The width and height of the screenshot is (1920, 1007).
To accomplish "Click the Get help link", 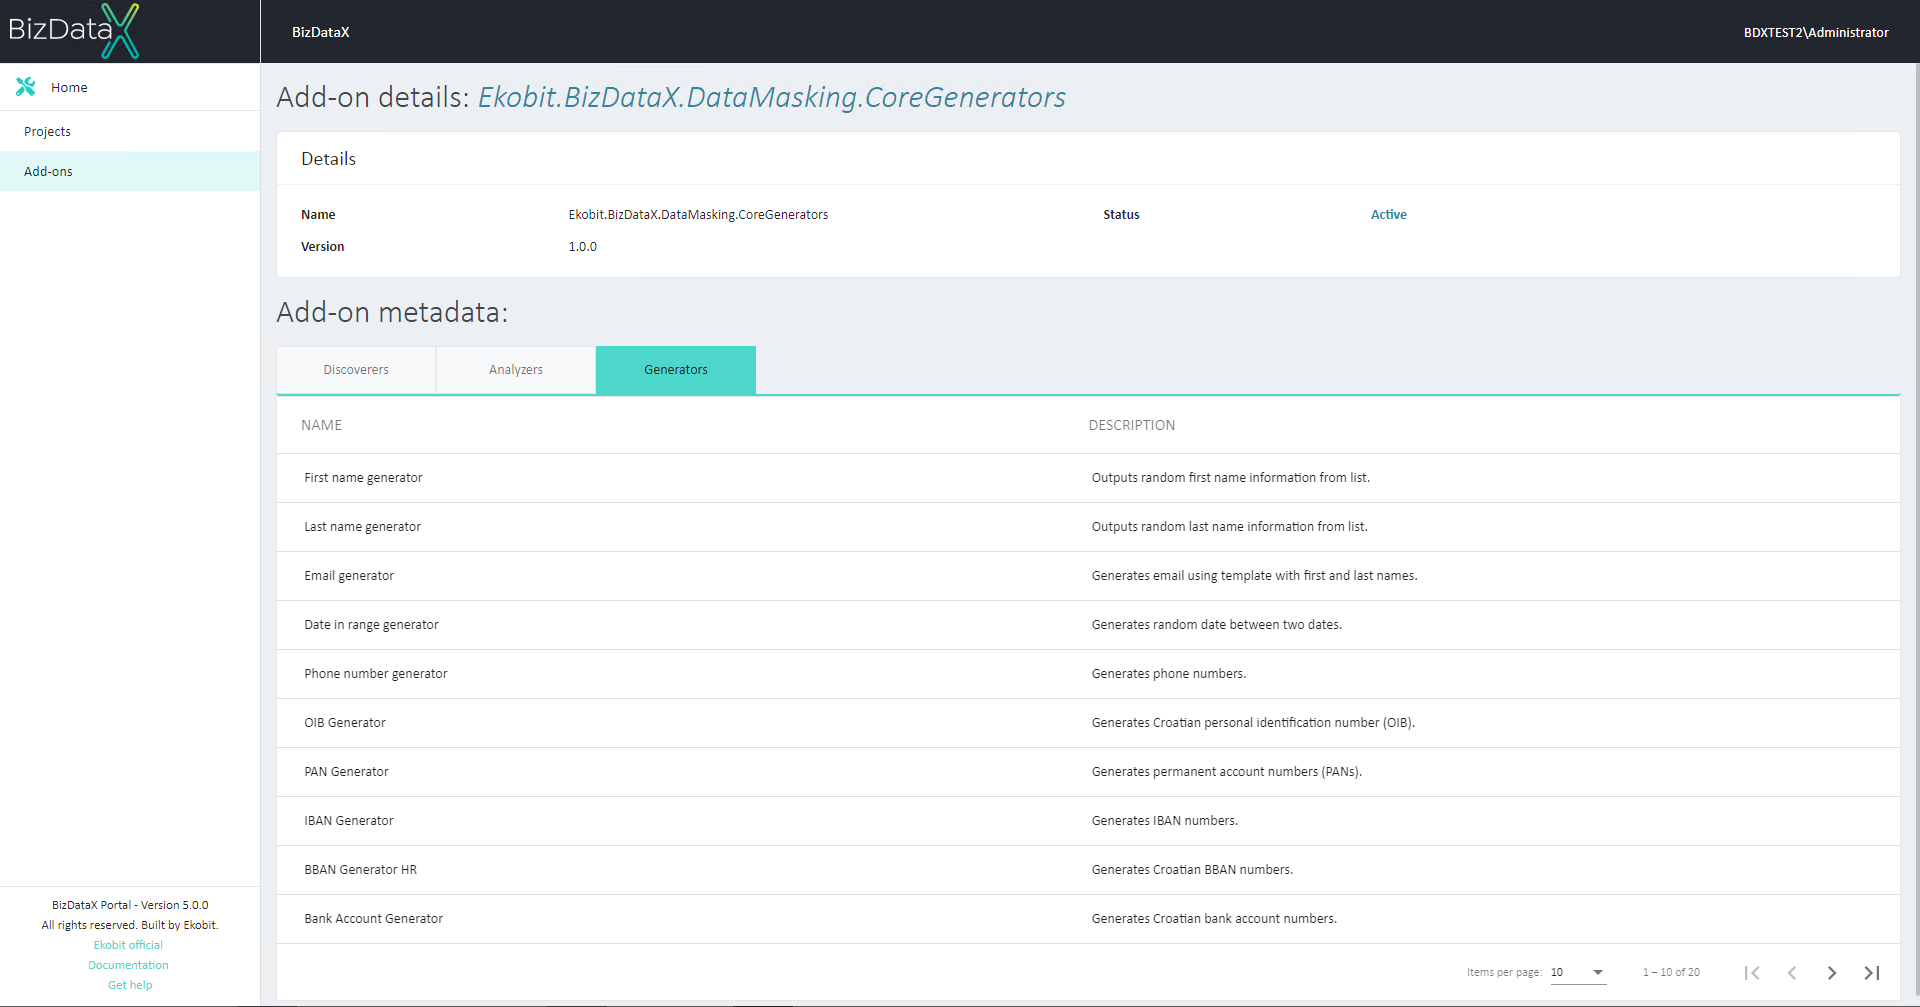I will coord(130,985).
